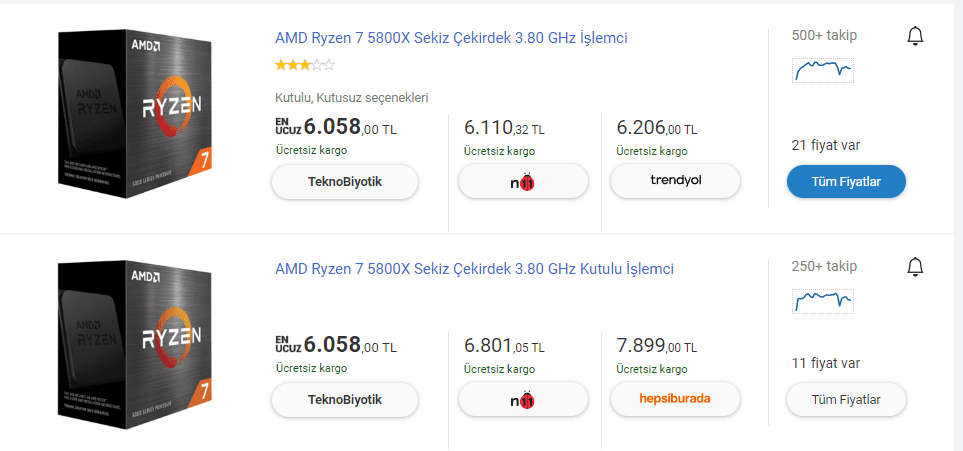This screenshot has width=963, height=451.
Task: Click the bell alert icon for first product
Action: (915, 37)
